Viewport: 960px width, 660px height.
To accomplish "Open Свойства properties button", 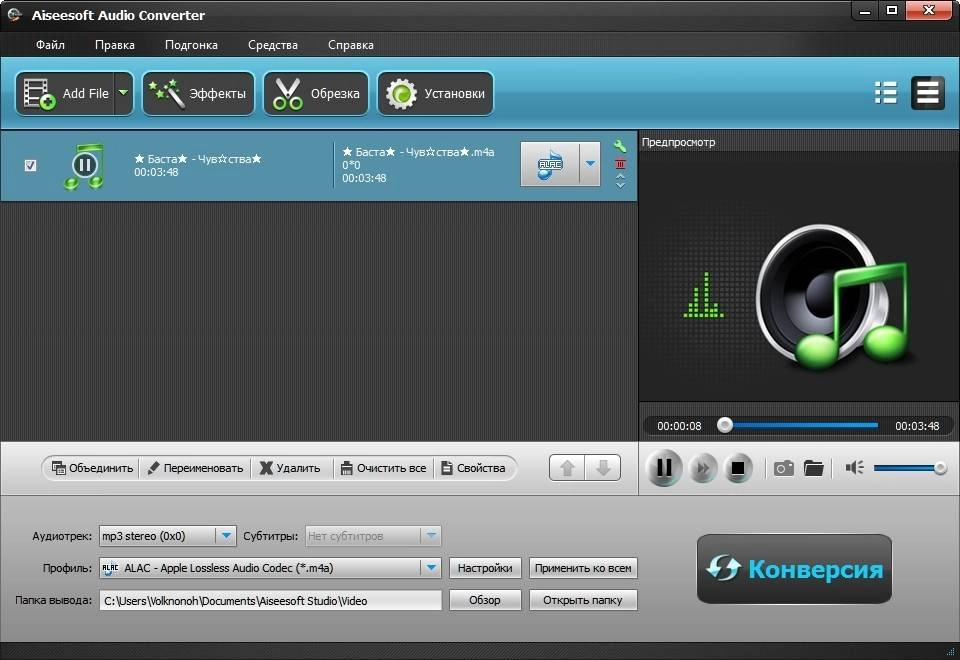I will [473, 468].
